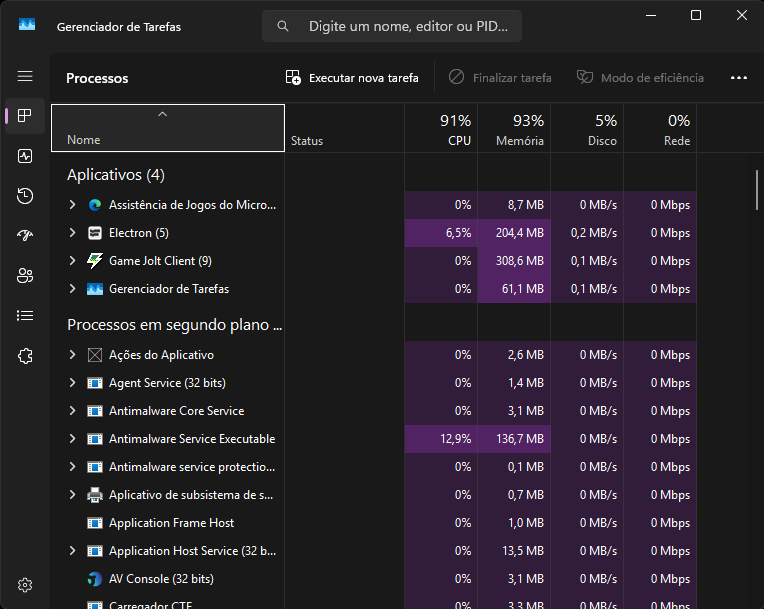
Task: Click Executar nova tarefa button
Action: click(x=352, y=78)
